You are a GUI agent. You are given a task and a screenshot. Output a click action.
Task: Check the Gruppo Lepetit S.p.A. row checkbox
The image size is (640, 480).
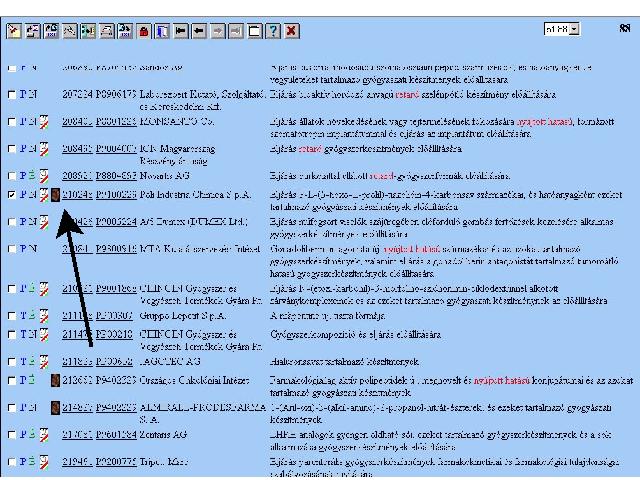(x=12, y=316)
